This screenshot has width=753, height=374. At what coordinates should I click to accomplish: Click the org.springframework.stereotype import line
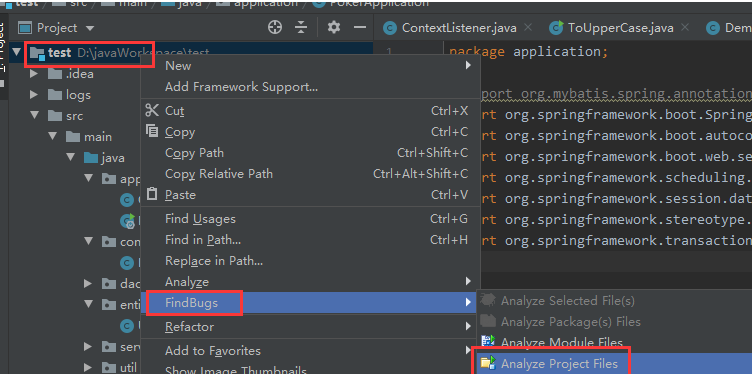coord(617,219)
